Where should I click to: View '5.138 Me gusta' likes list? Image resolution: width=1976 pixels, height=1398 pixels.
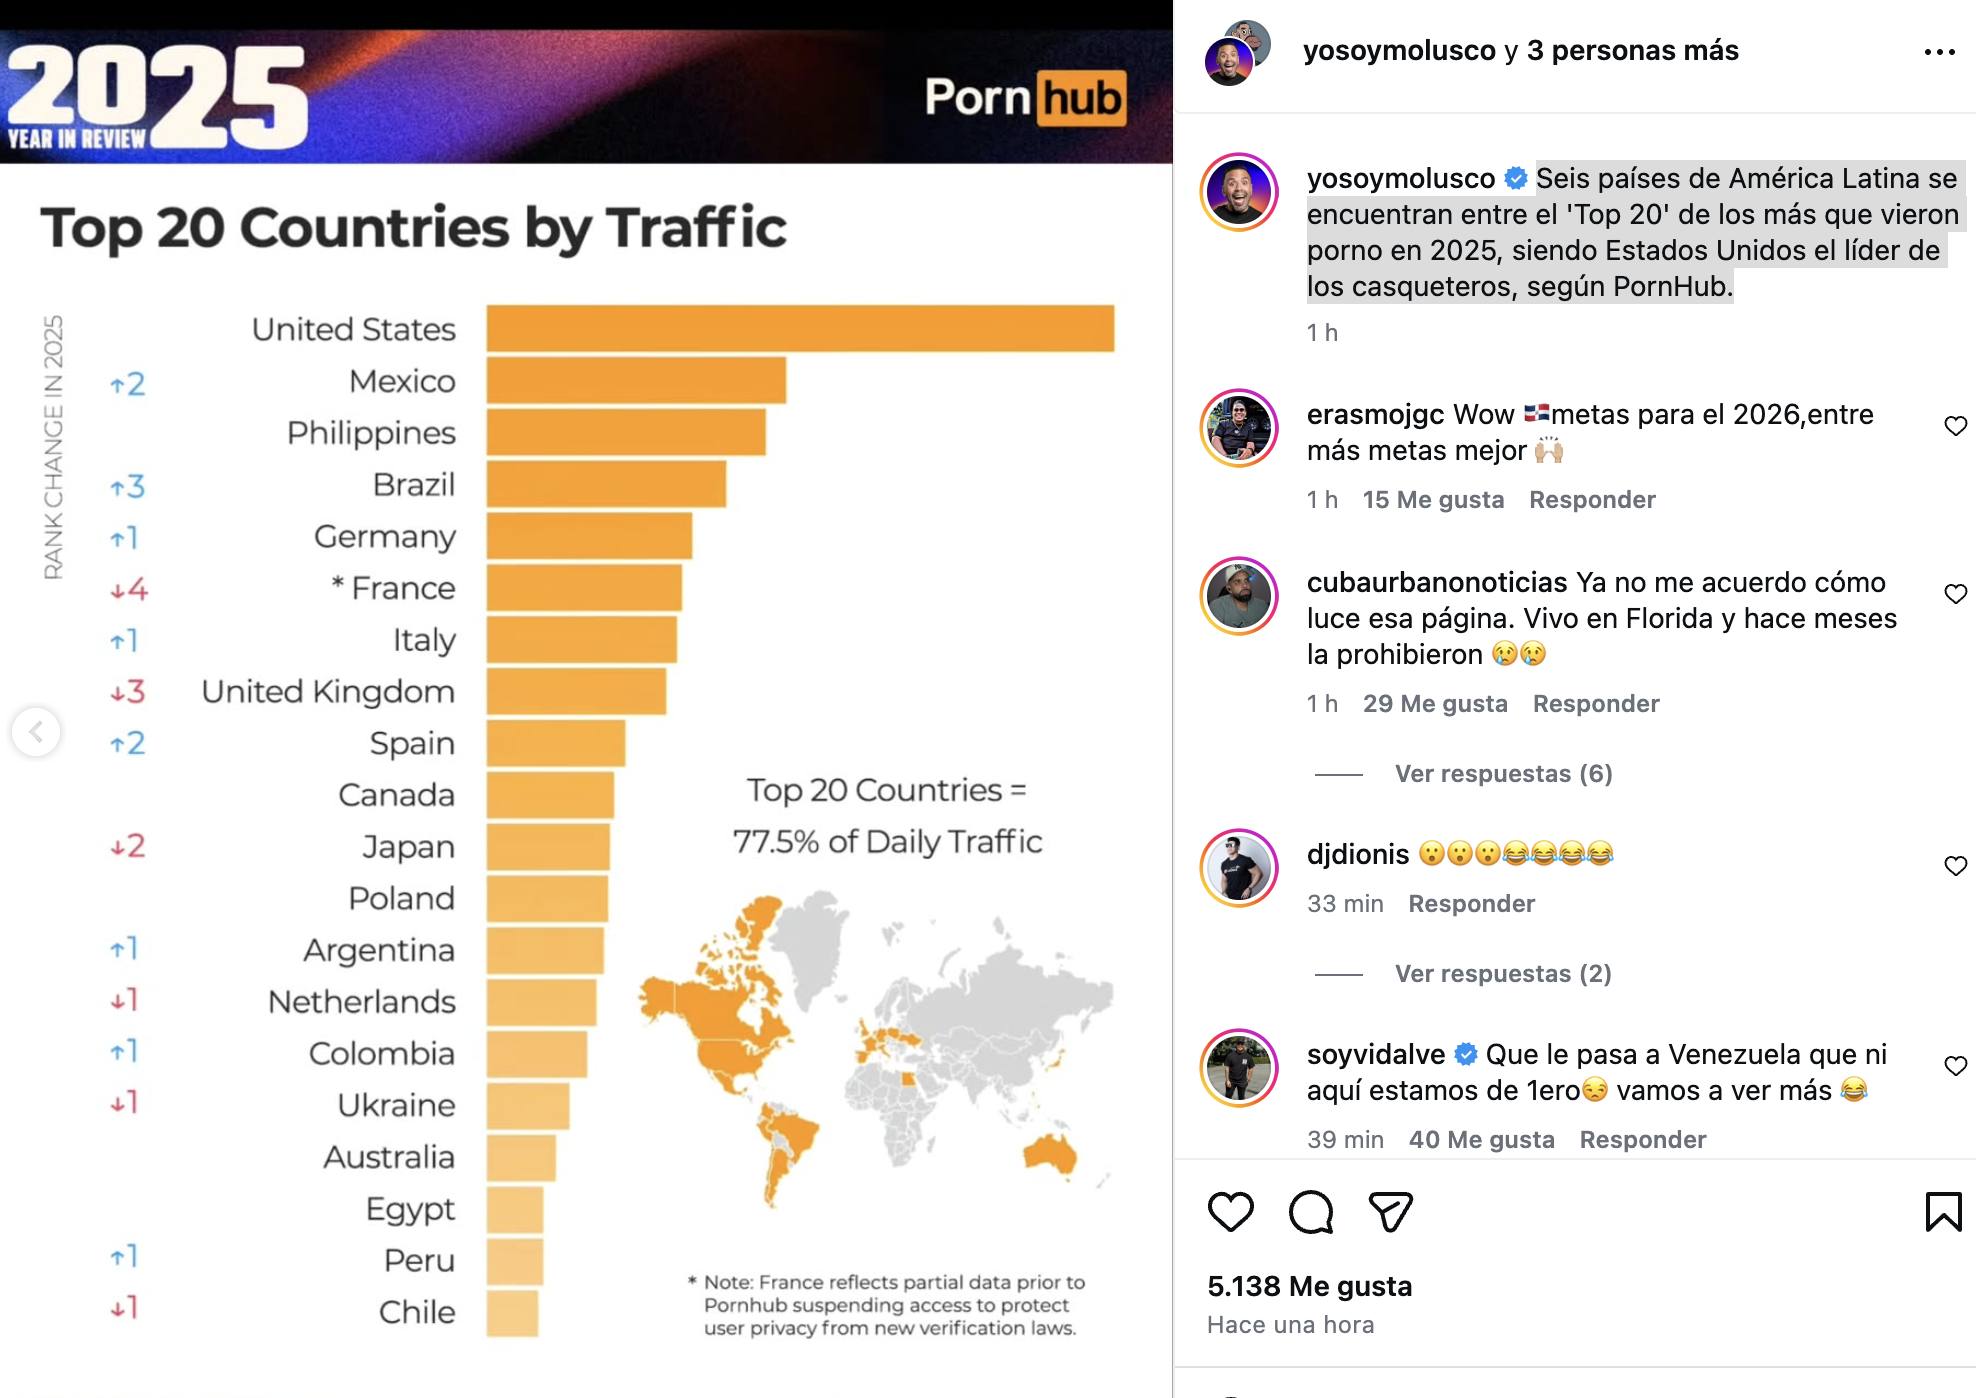[x=1309, y=1286]
